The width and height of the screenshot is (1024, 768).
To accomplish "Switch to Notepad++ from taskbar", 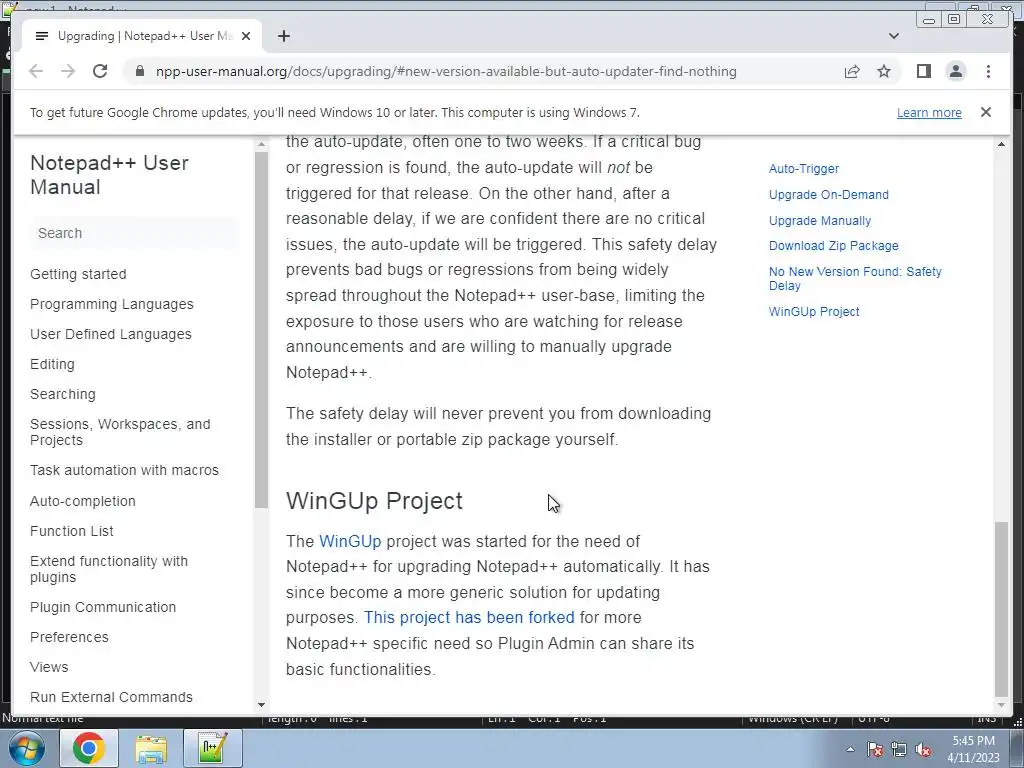I will point(213,748).
